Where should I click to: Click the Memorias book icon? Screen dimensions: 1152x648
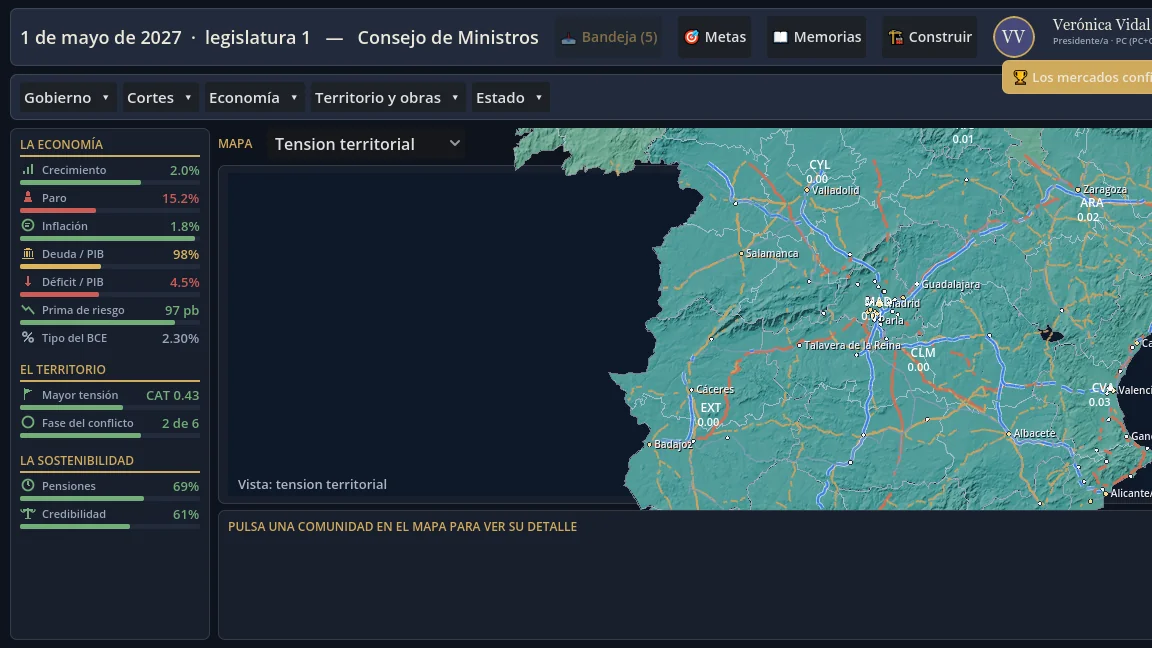[x=780, y=37]
